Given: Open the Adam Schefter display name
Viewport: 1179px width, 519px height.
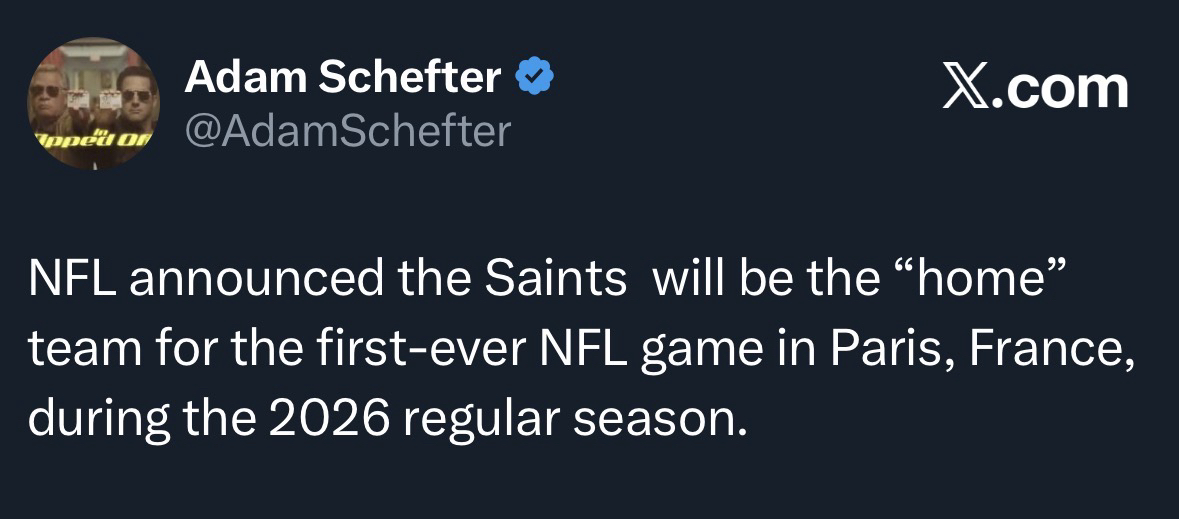Looking at the screenshot, I should pos(343,77).
